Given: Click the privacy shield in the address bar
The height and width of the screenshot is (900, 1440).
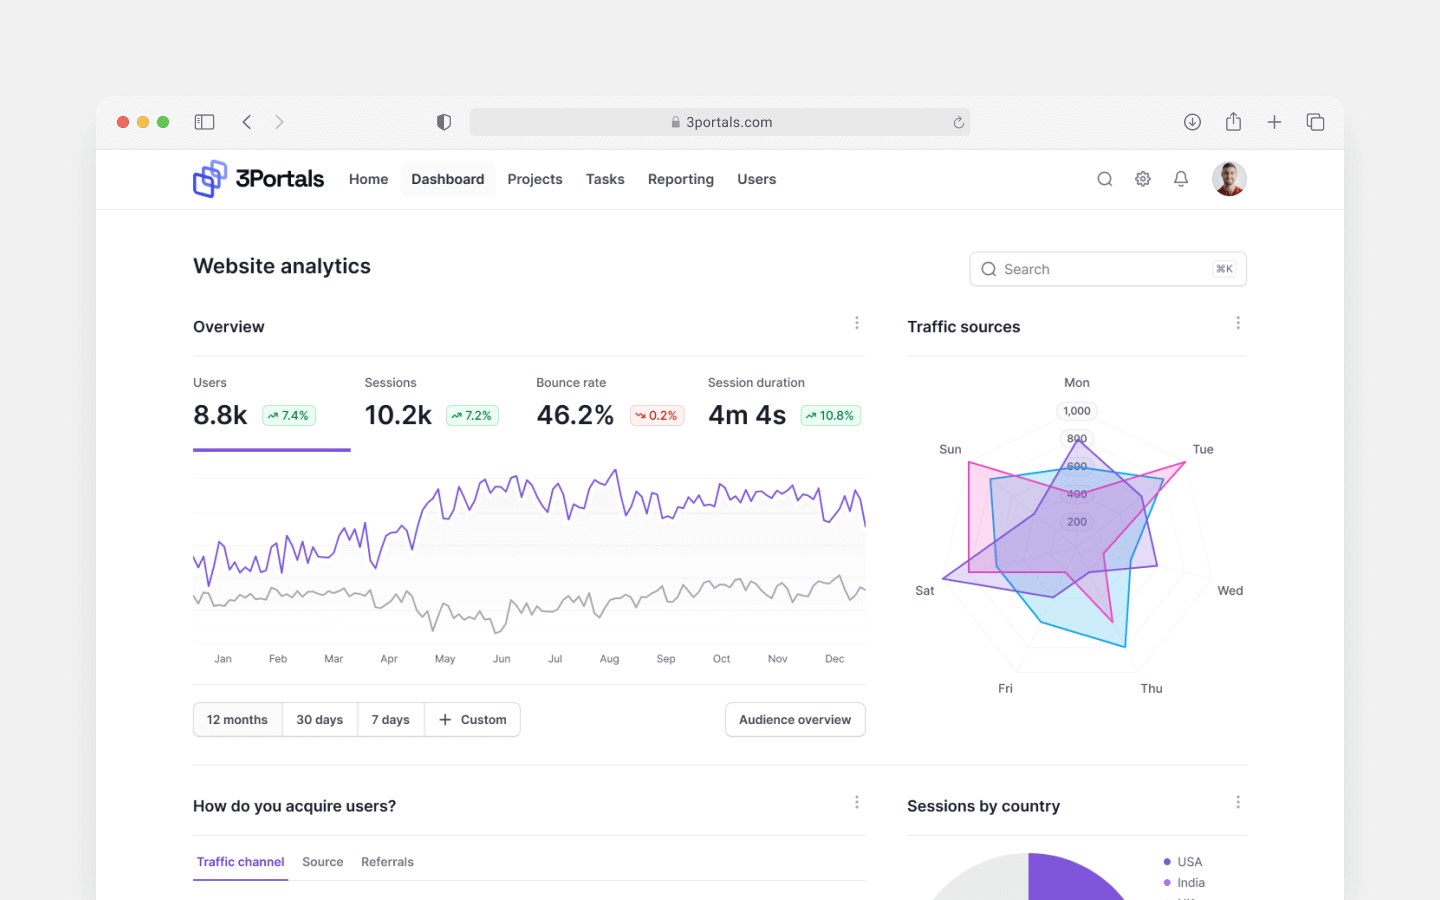Looking at the screenshot, I should 443,121.
